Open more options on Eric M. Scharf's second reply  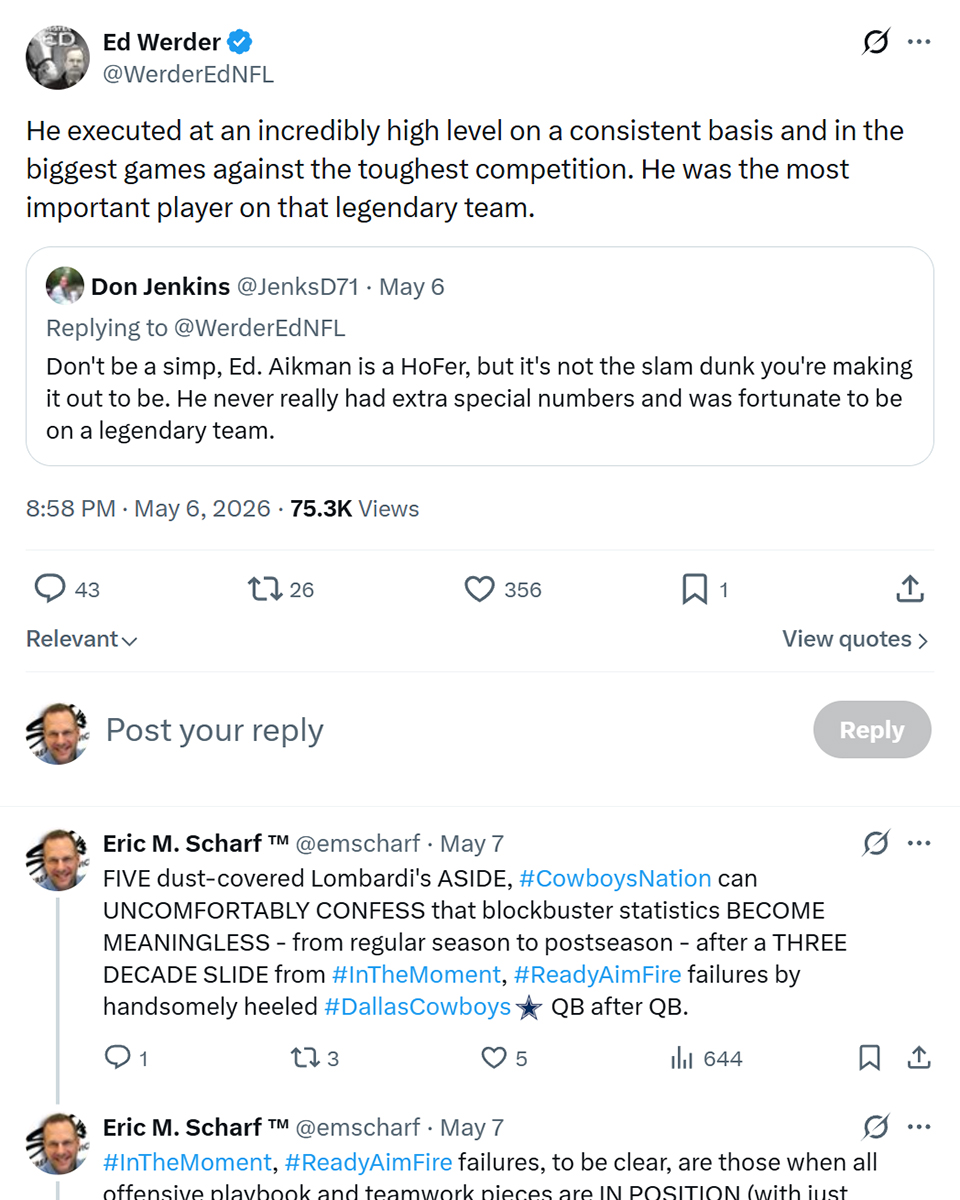pos(919,1127)
